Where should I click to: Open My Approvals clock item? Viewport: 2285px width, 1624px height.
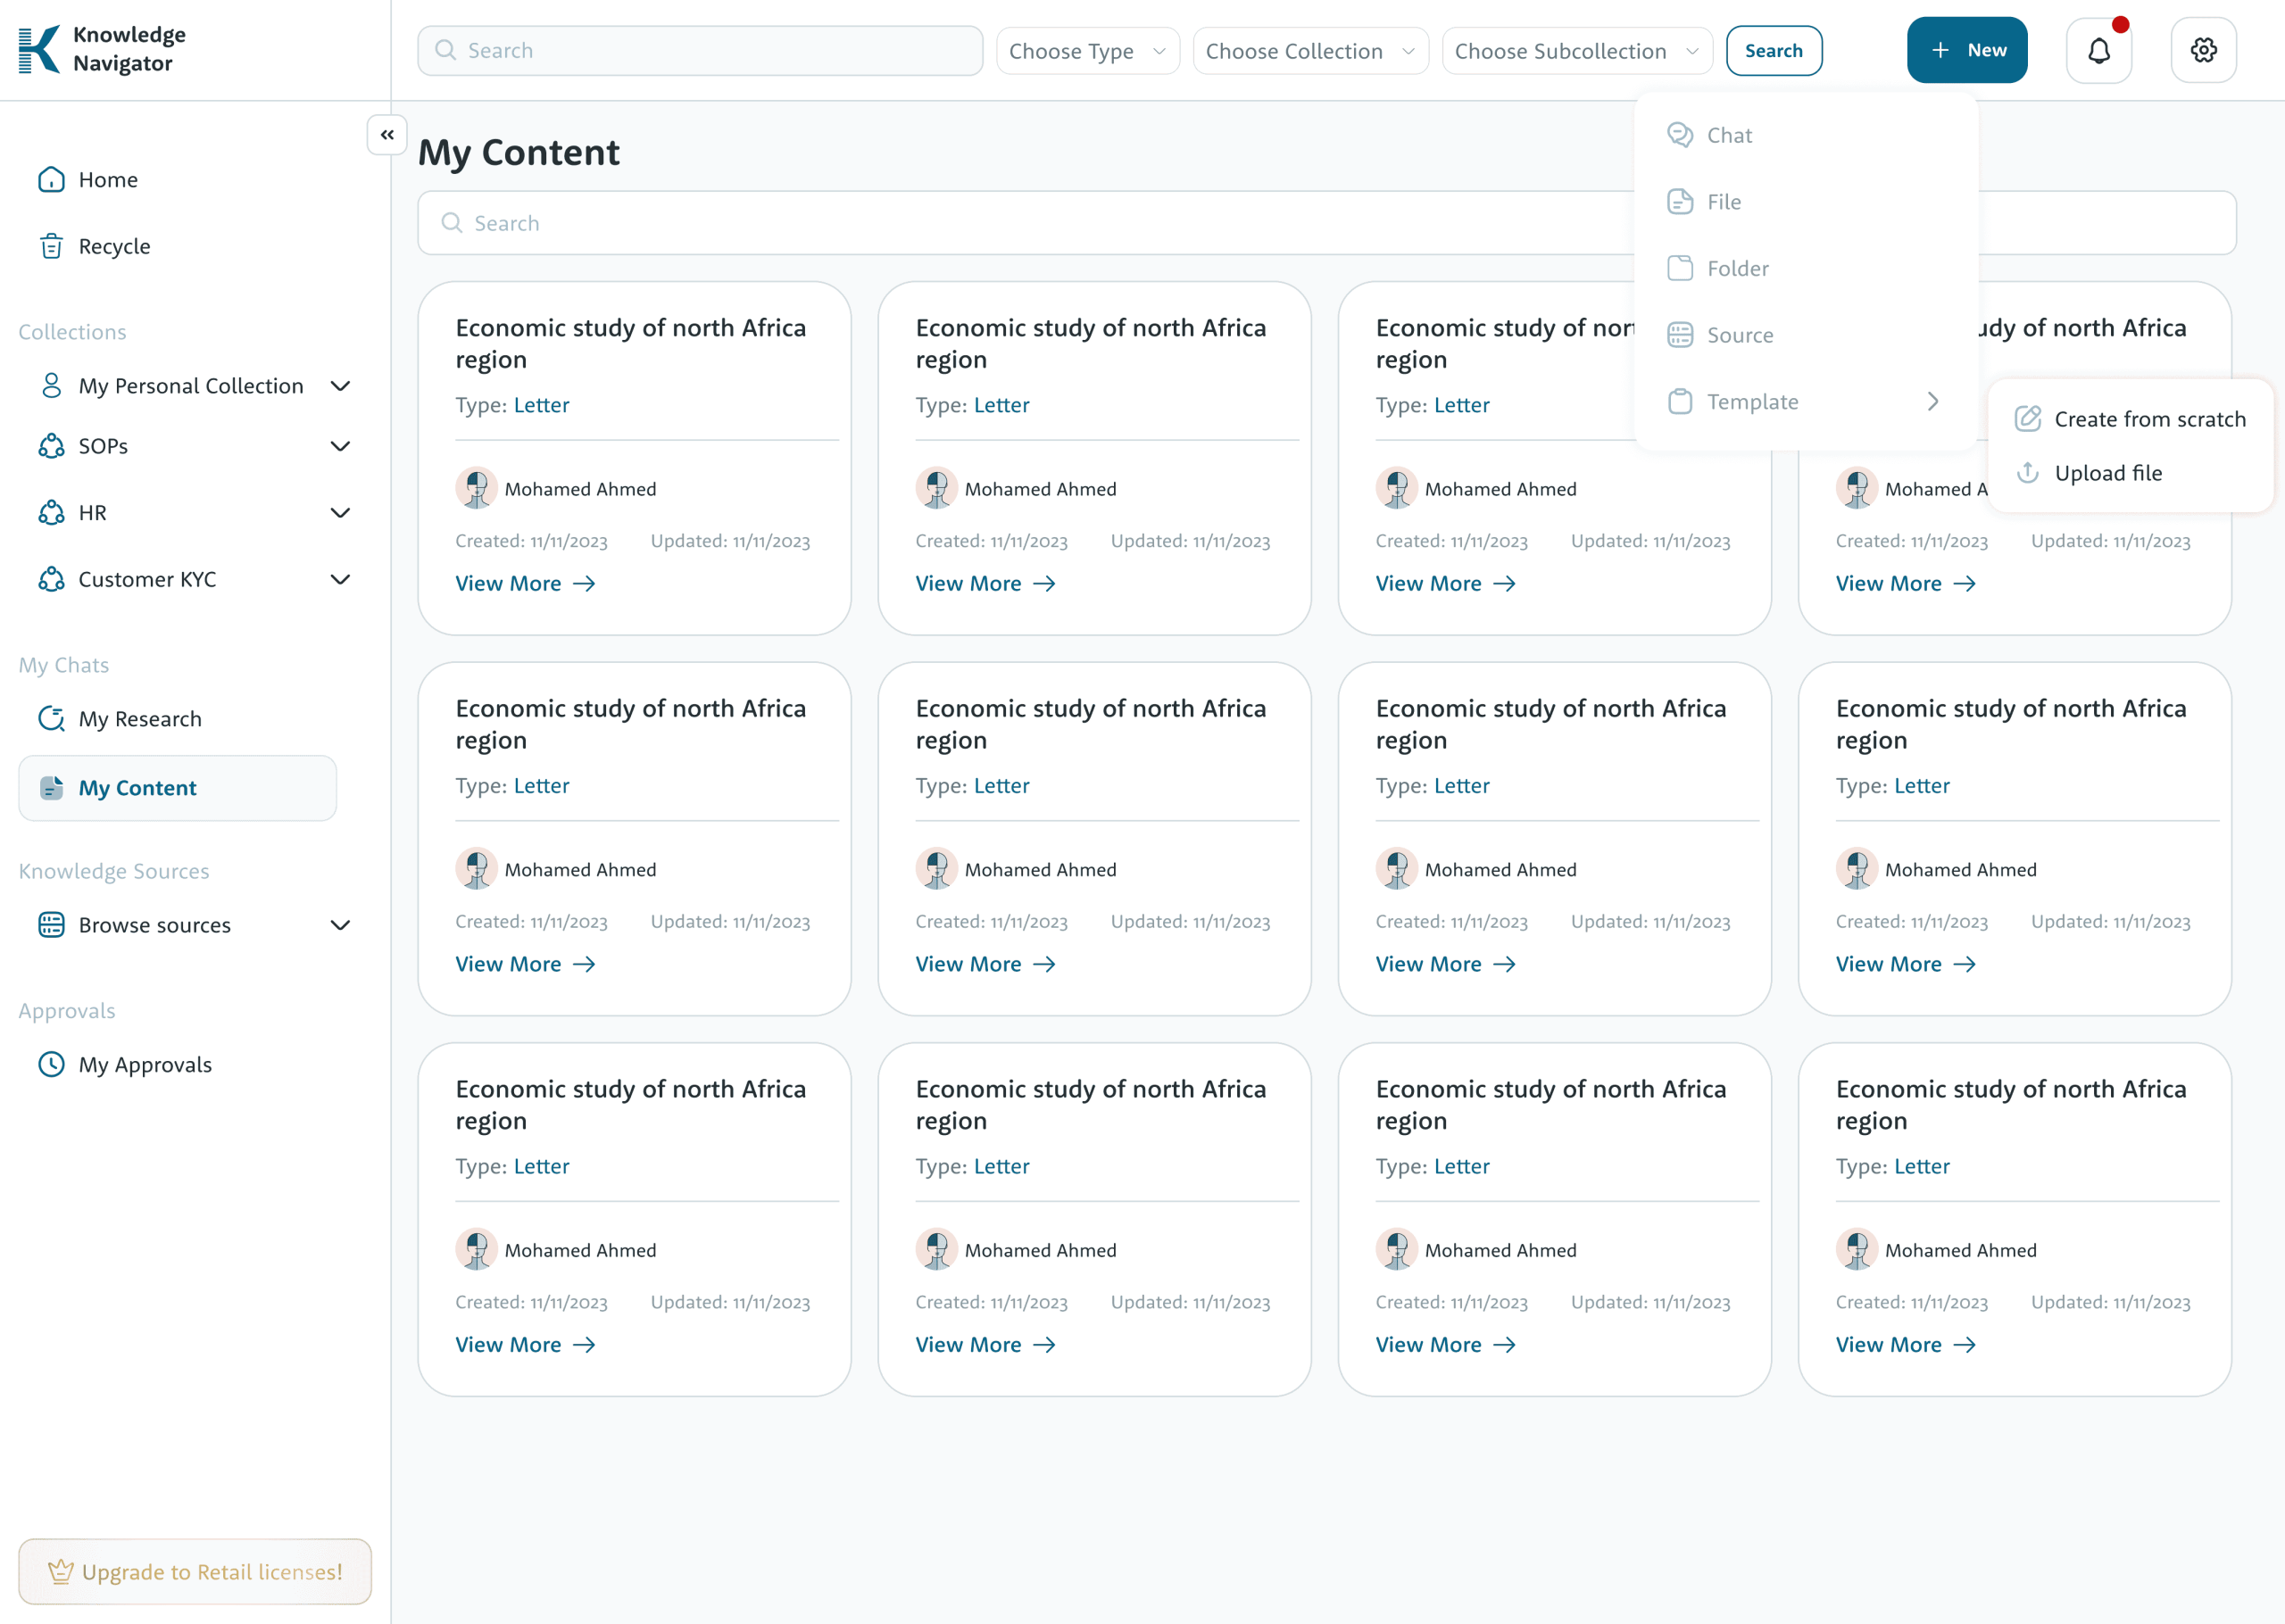(x=144, y=1064)
